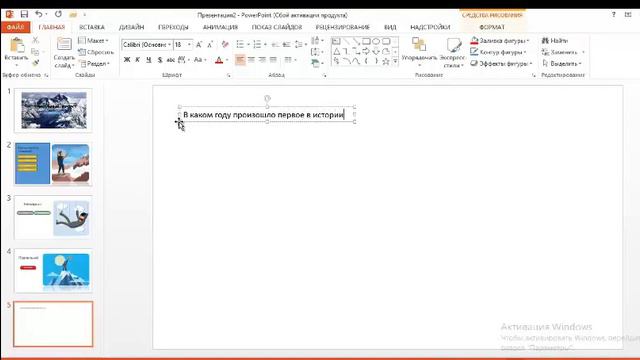Select the rectangle shape in gallery
640x360 pixels.
tap(366, 41)
